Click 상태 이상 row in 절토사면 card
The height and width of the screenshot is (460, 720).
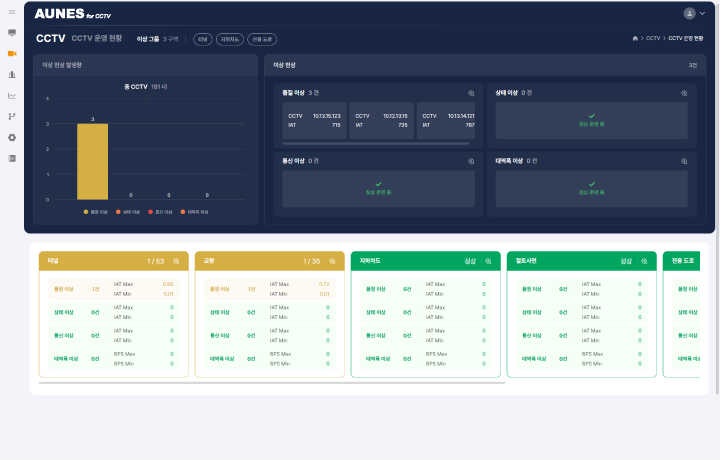click(582, 312)
